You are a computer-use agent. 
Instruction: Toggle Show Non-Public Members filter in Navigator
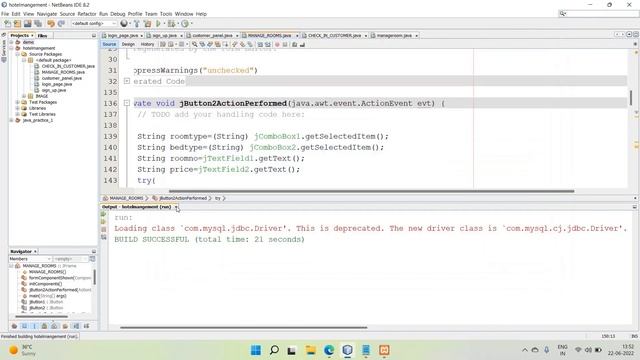(44, 326)
